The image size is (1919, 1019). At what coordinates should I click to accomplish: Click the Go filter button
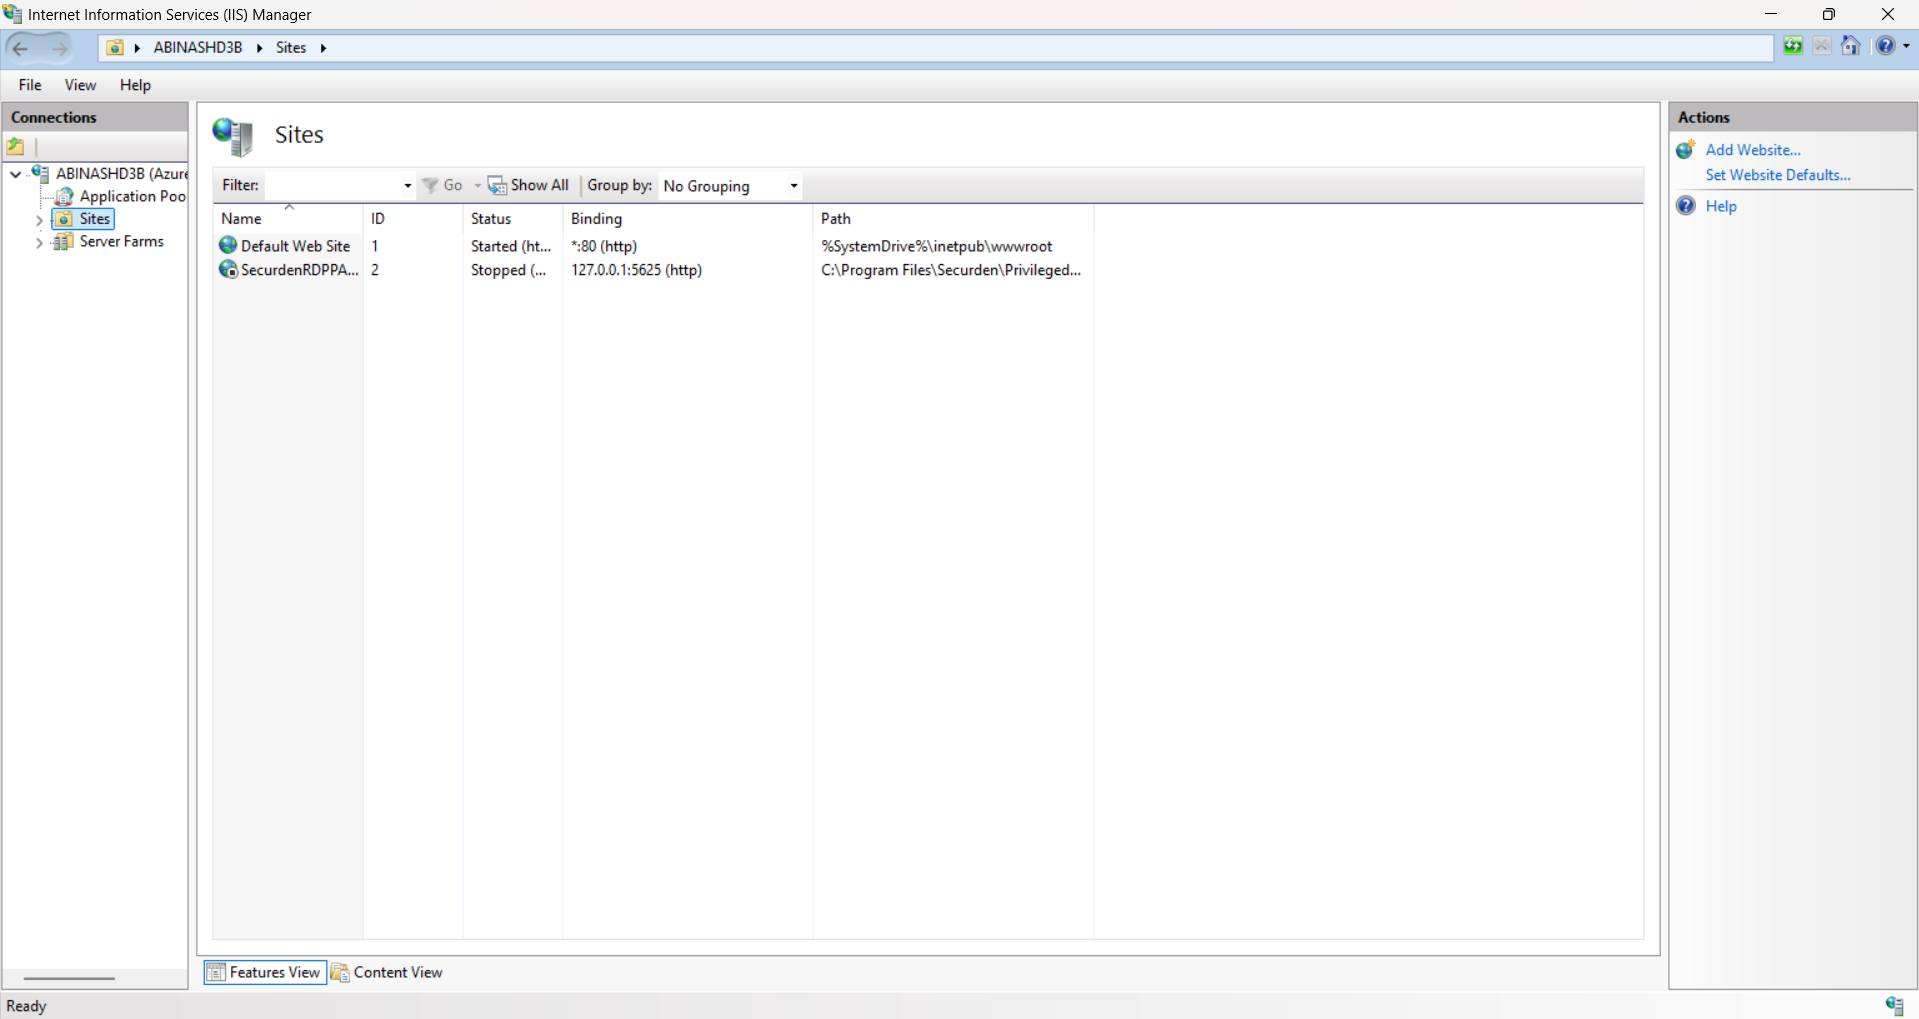(x=443, y=185)
